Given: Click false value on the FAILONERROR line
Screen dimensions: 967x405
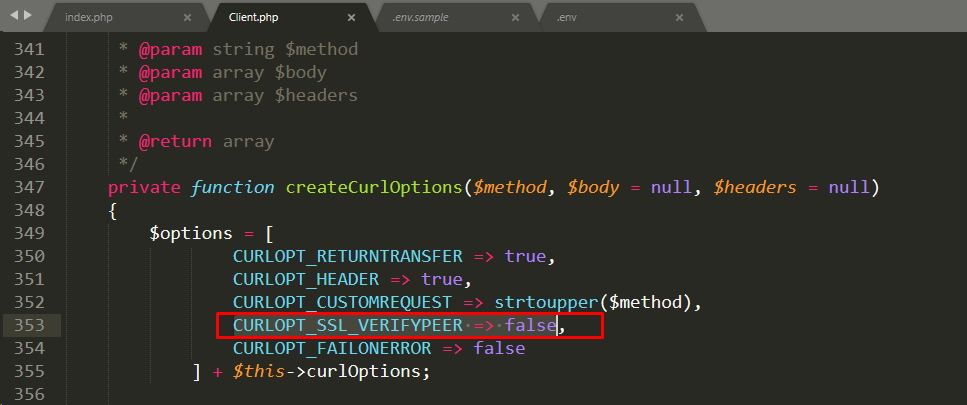Looking at the screenshot, I should [499, 348].
